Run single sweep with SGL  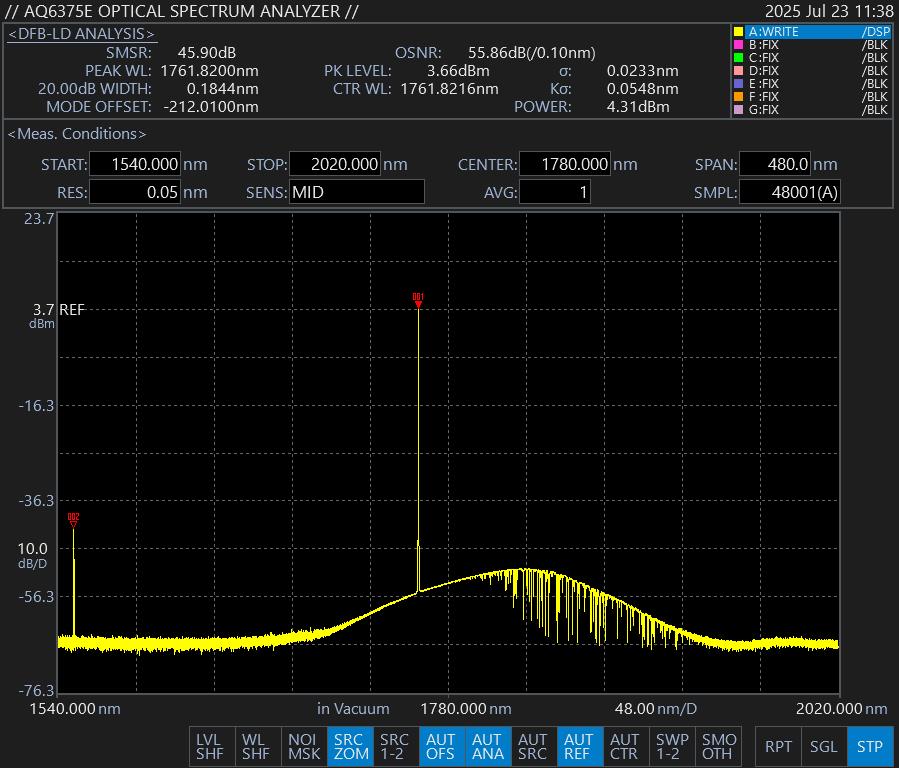(x=823, y=746)
